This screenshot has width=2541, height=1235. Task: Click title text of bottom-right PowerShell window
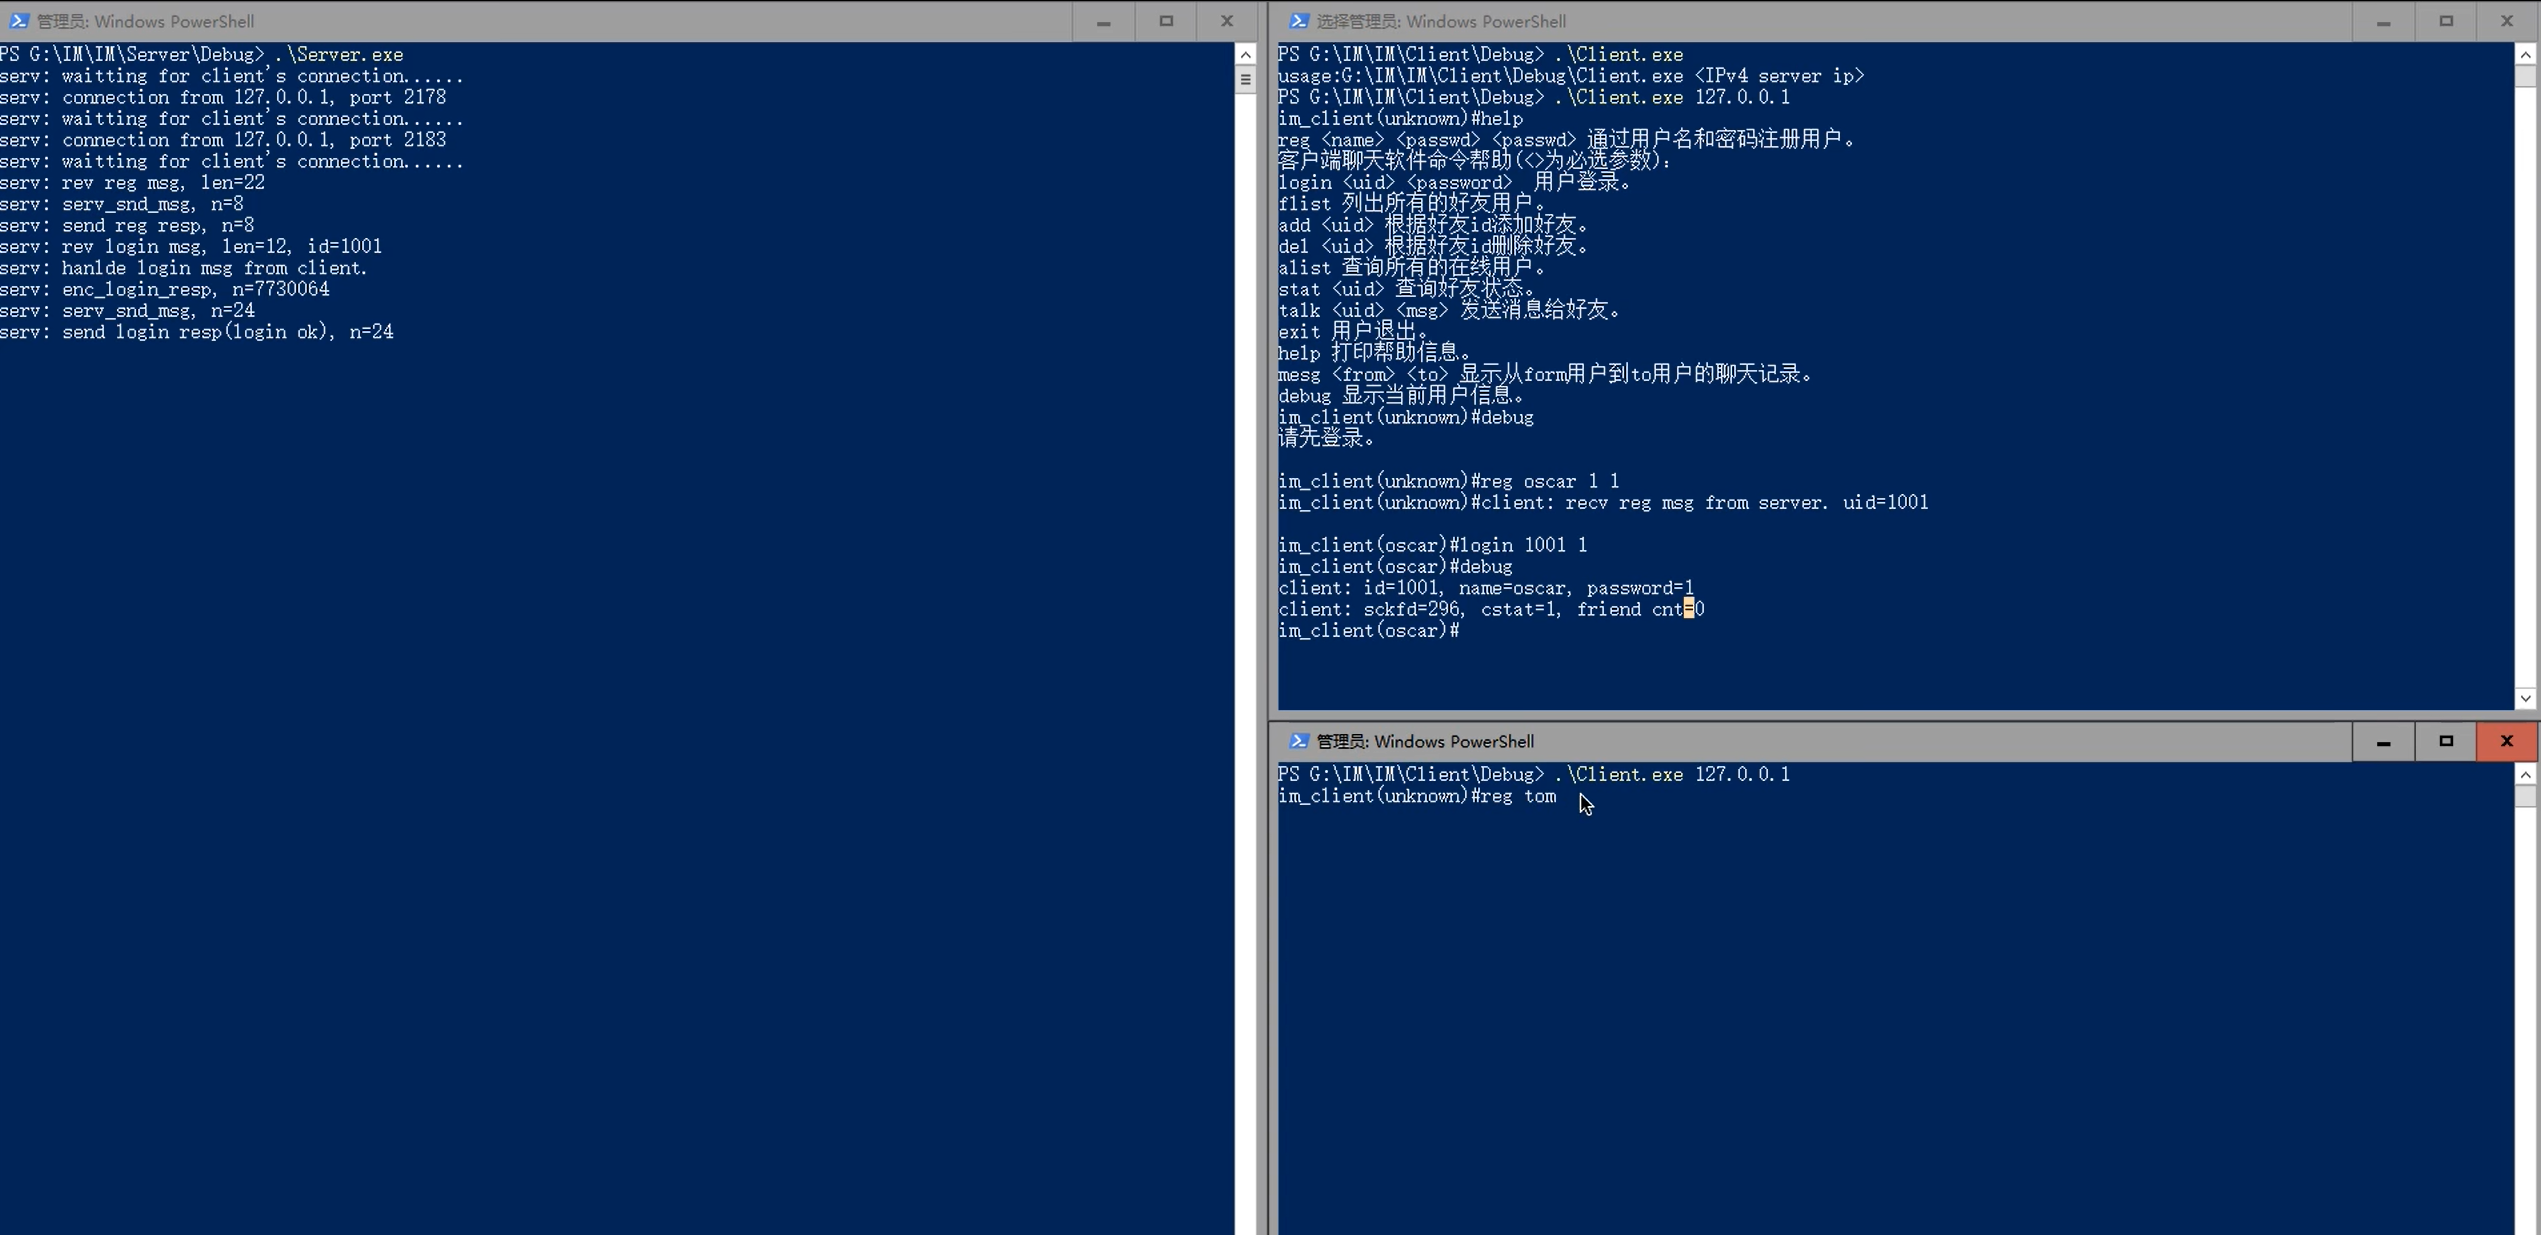coord(1425,741)
